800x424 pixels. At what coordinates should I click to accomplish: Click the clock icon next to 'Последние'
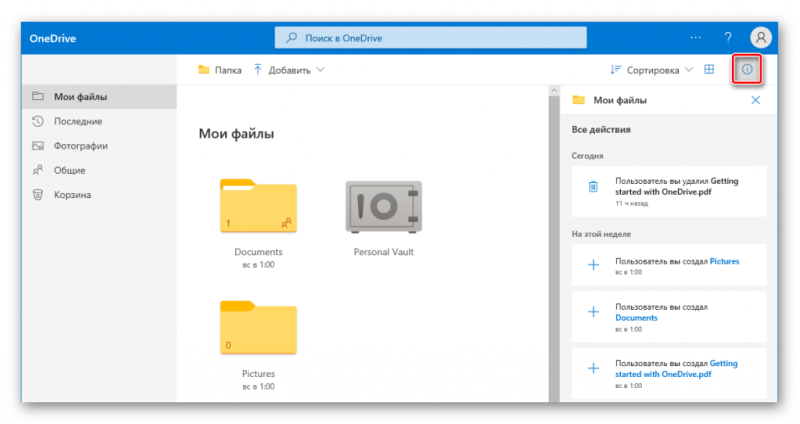pos(38,121)
